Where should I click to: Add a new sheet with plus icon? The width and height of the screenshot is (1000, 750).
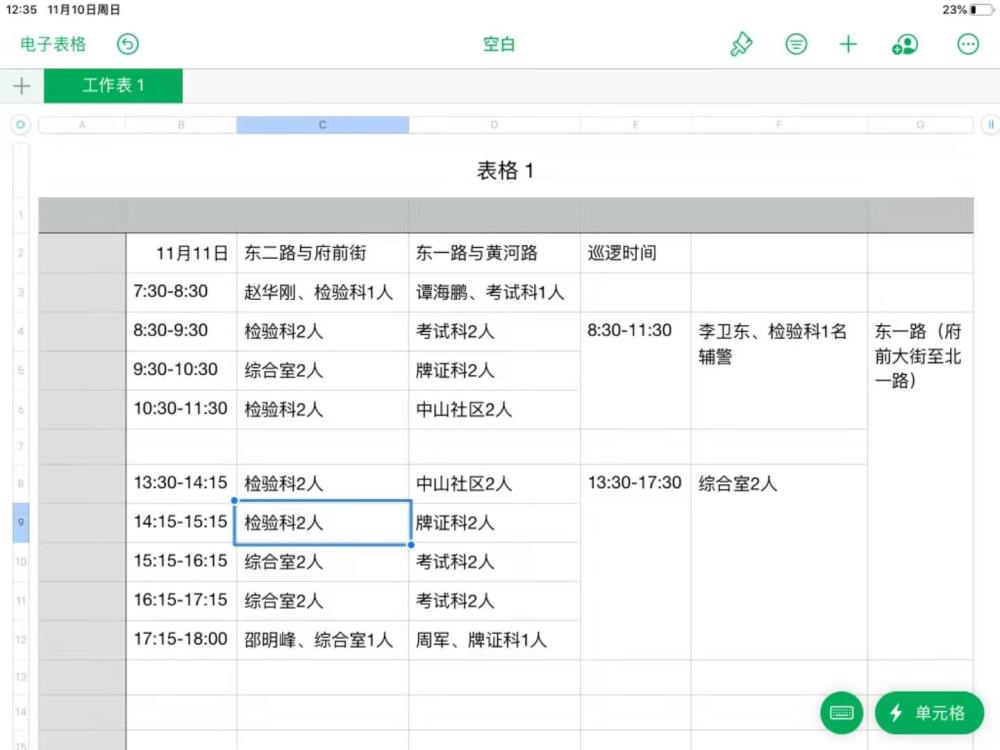[22, 85]
